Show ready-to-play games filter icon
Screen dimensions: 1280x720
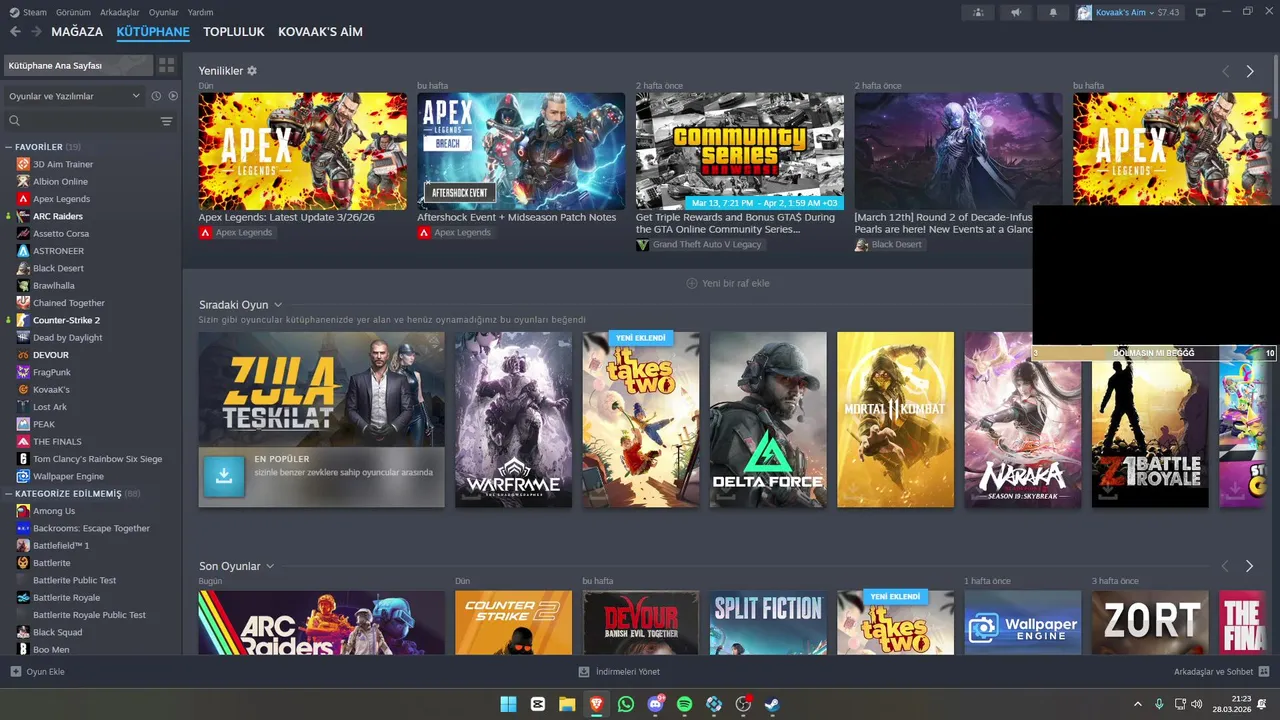[x=173, y=96]
